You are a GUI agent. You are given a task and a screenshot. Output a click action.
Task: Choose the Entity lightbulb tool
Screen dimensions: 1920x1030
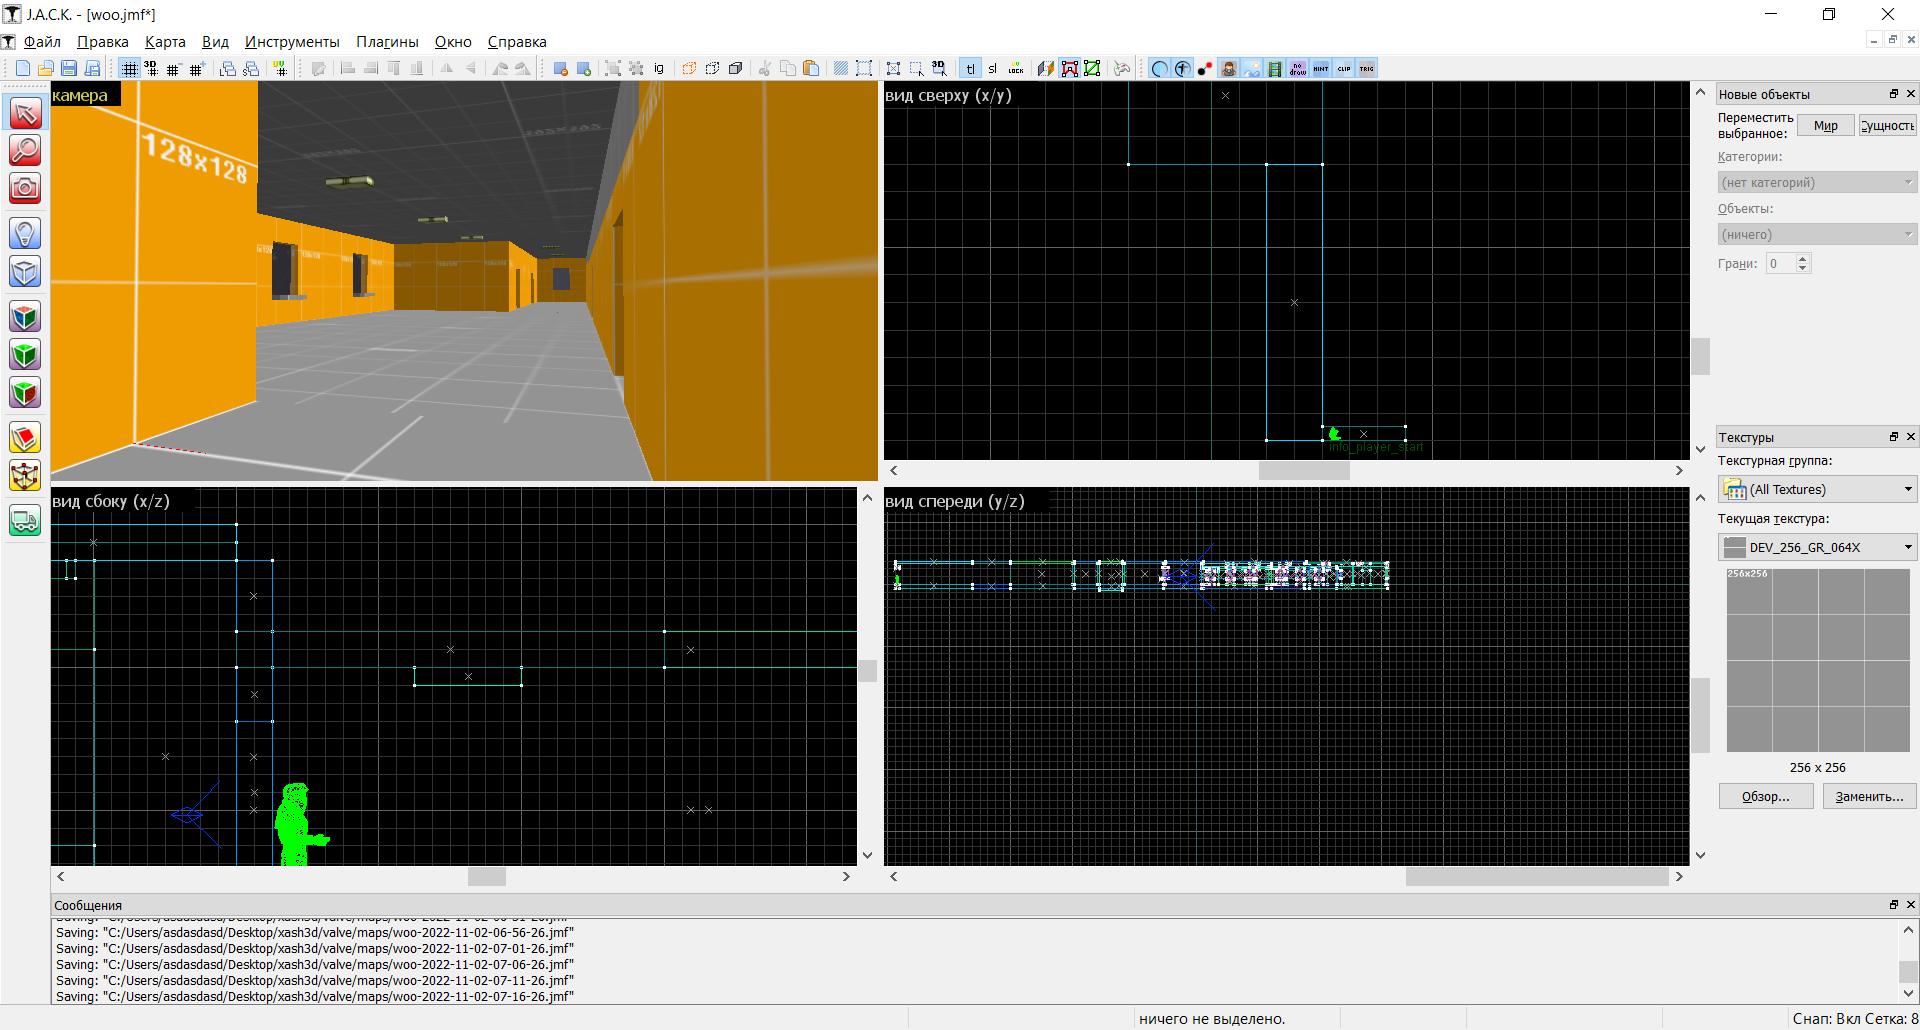point(25,233)
